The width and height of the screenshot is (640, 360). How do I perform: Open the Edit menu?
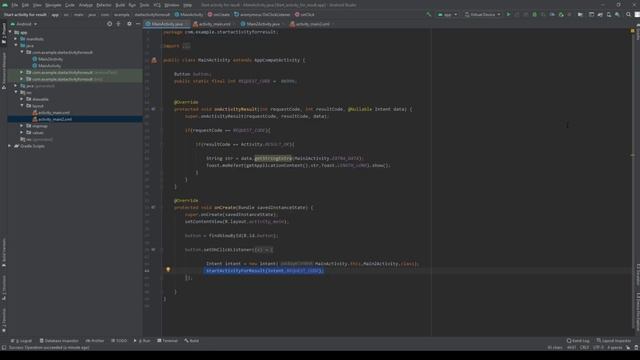(x=25, y=5)
